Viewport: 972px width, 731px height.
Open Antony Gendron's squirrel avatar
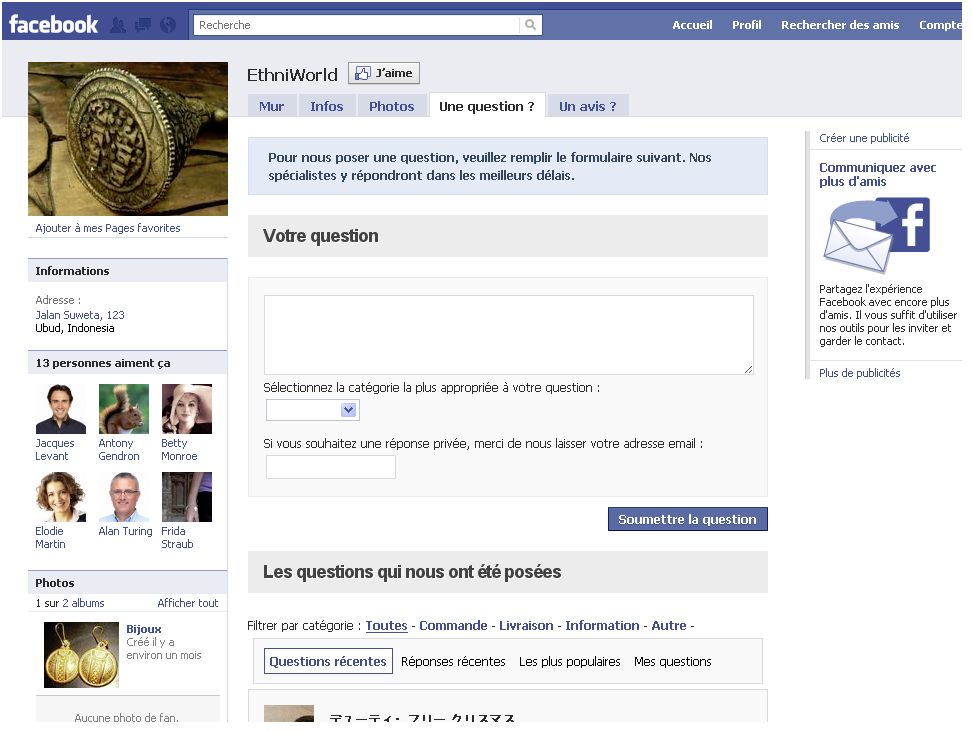click(124, 409)
